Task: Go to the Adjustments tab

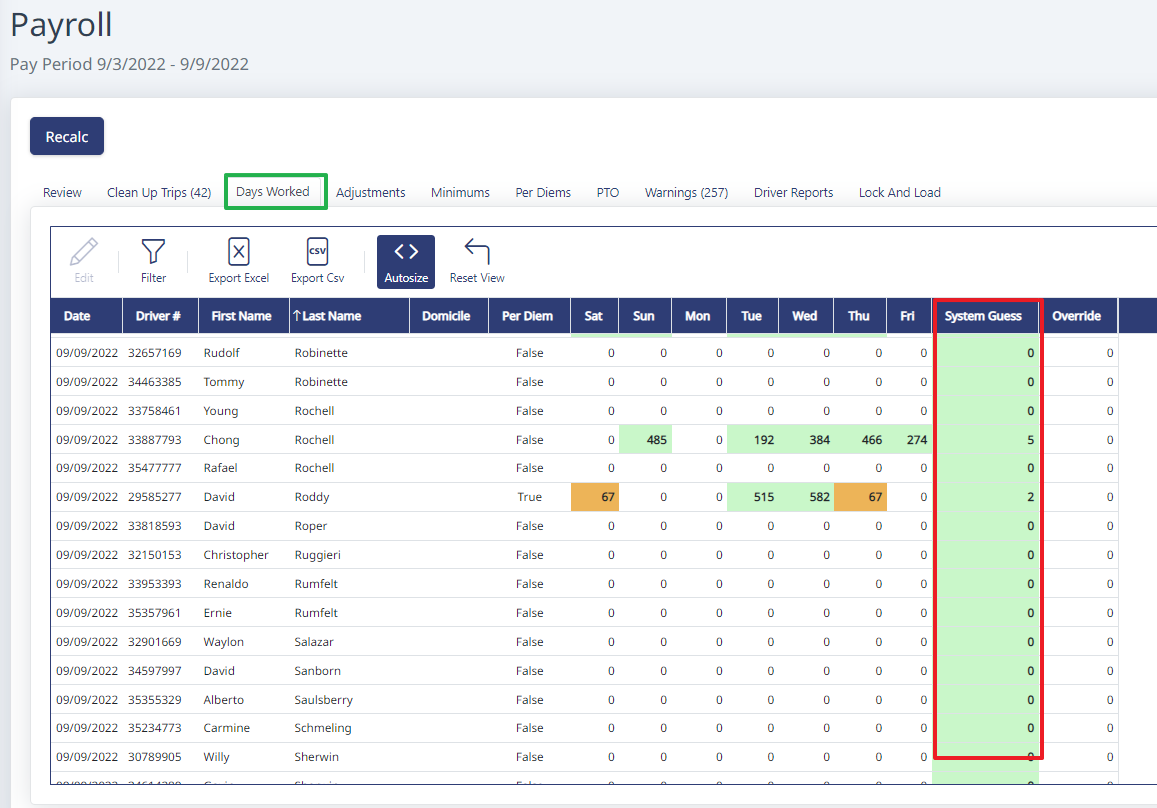Action: click(370, 193)
